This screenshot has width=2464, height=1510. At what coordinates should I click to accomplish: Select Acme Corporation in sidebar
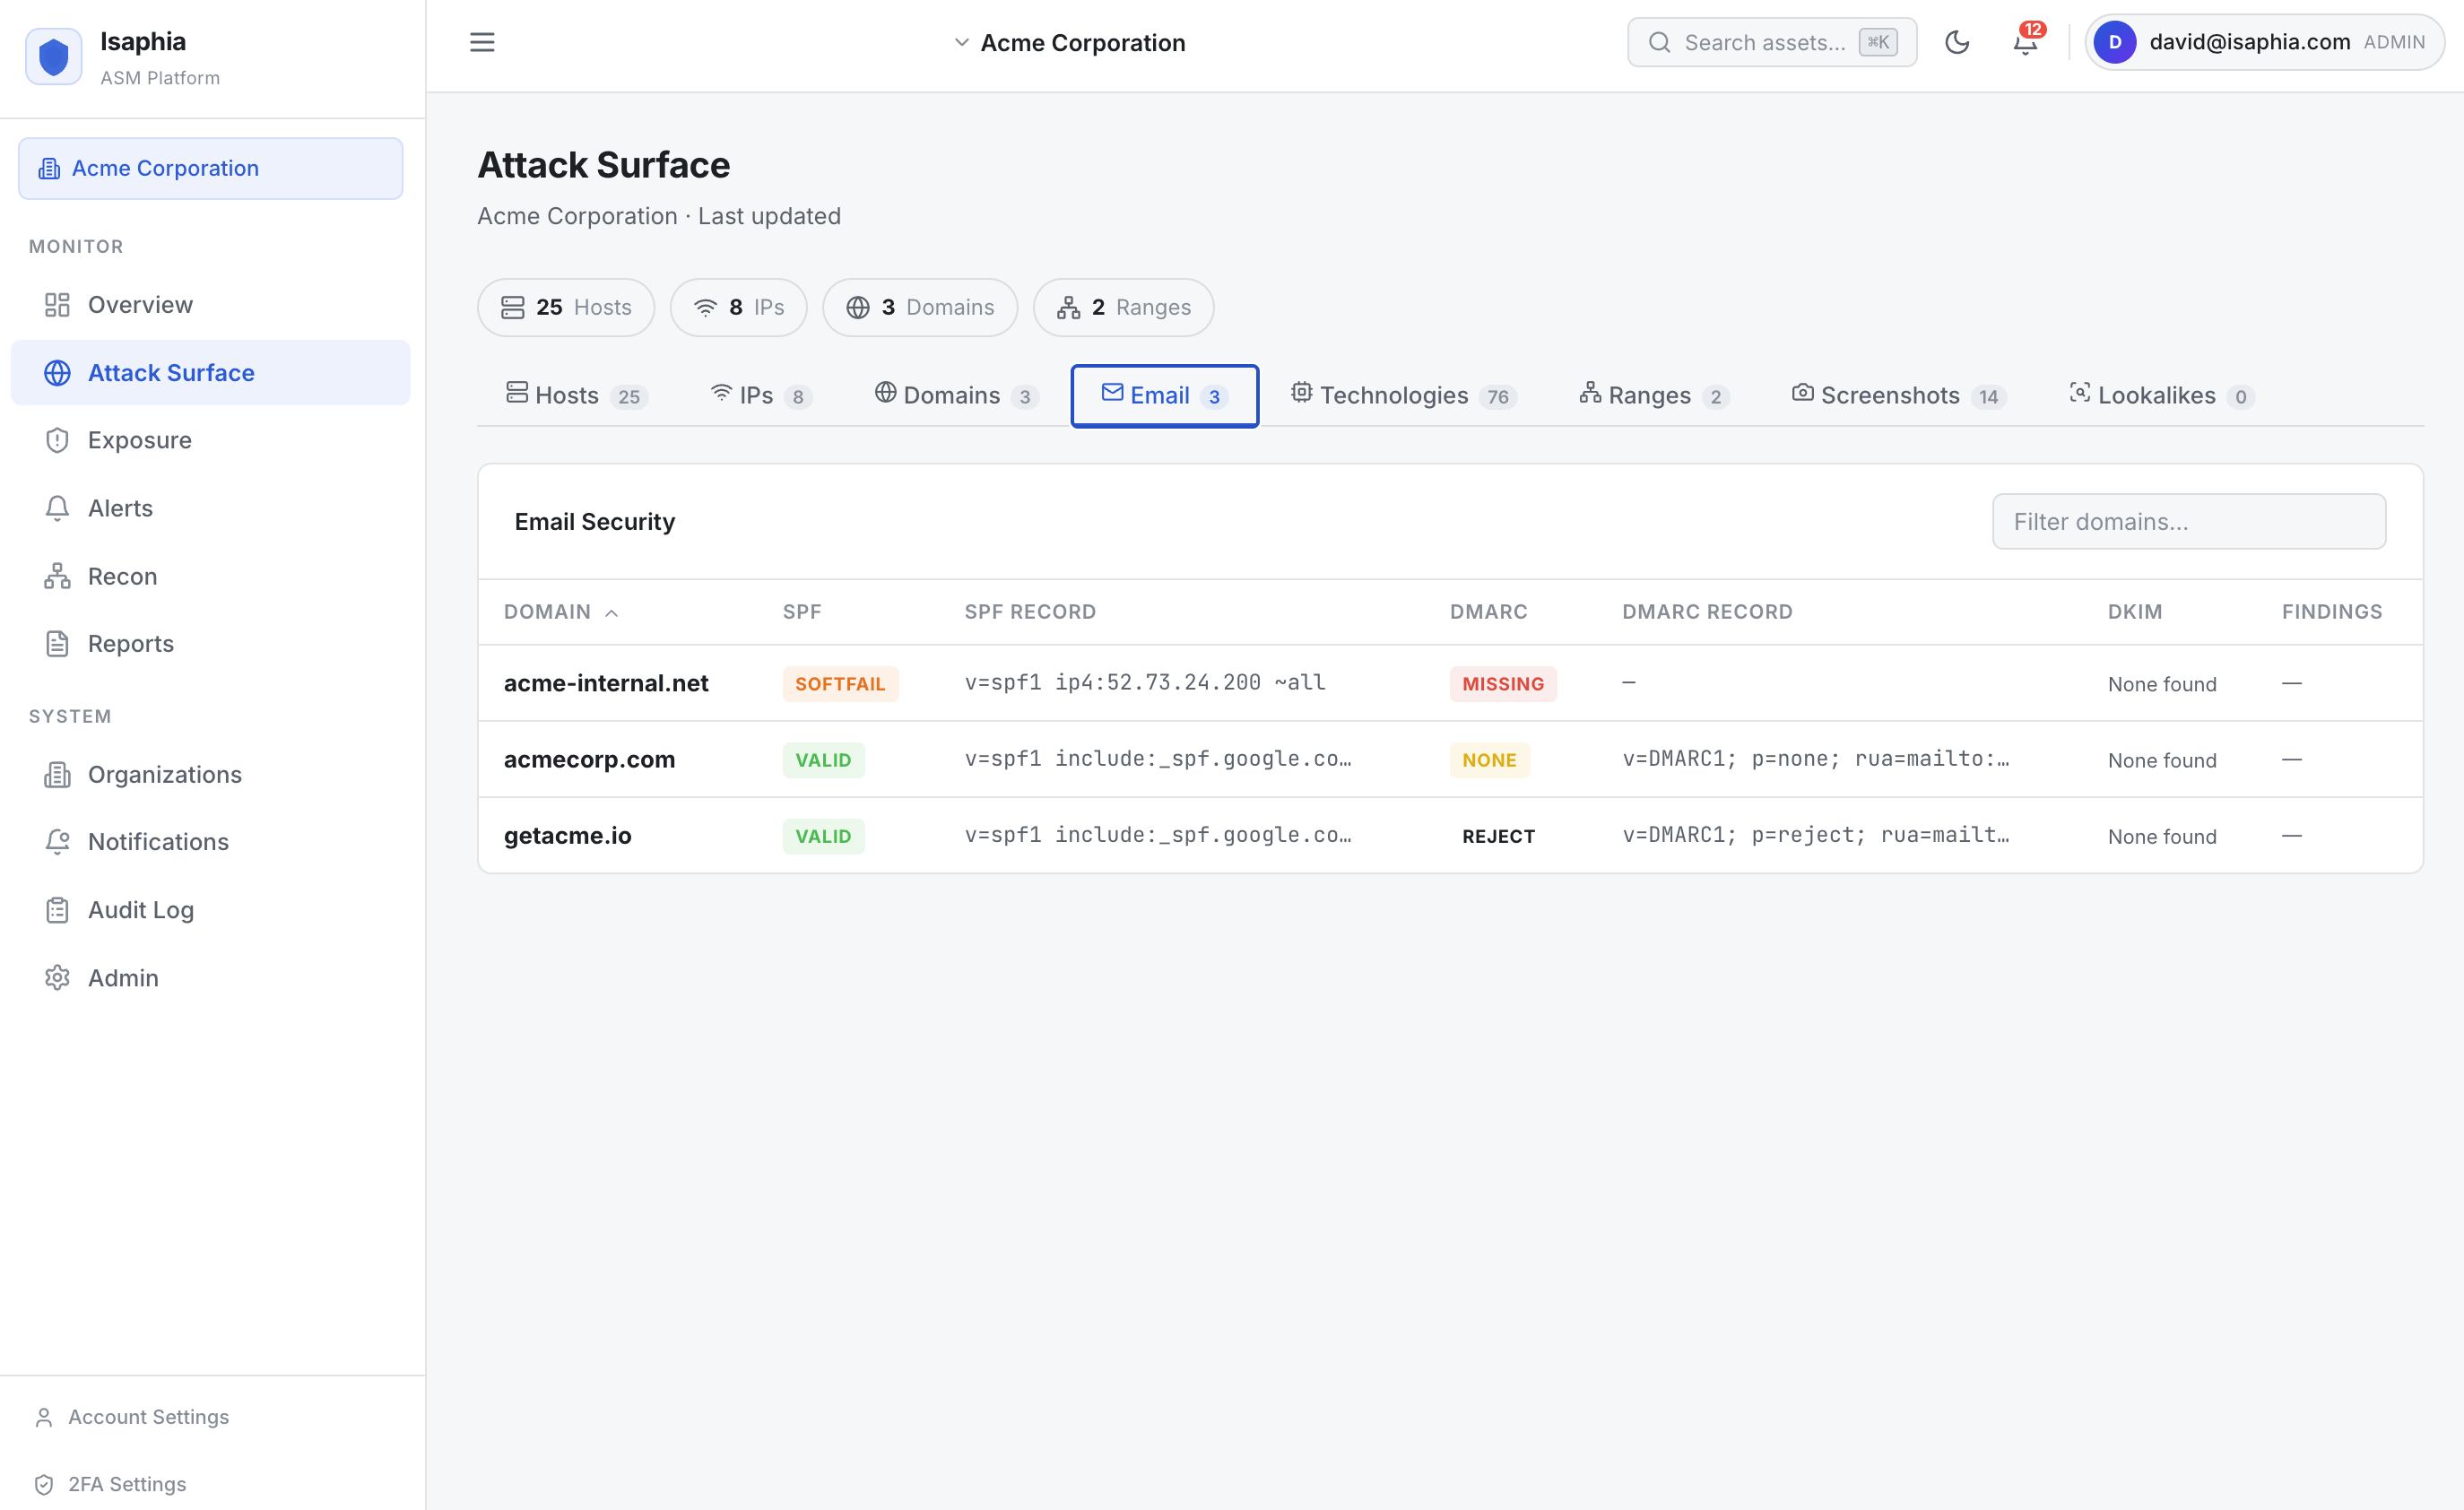pos(211,168)
